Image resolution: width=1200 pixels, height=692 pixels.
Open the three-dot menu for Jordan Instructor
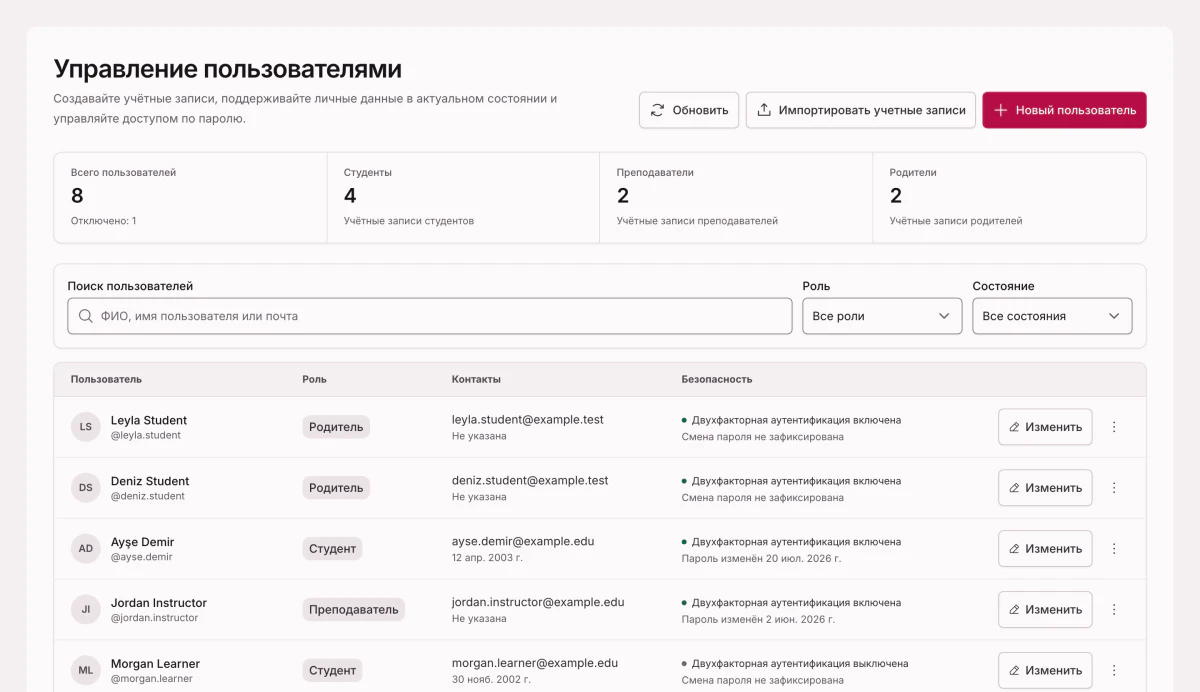click(1114, 610)
